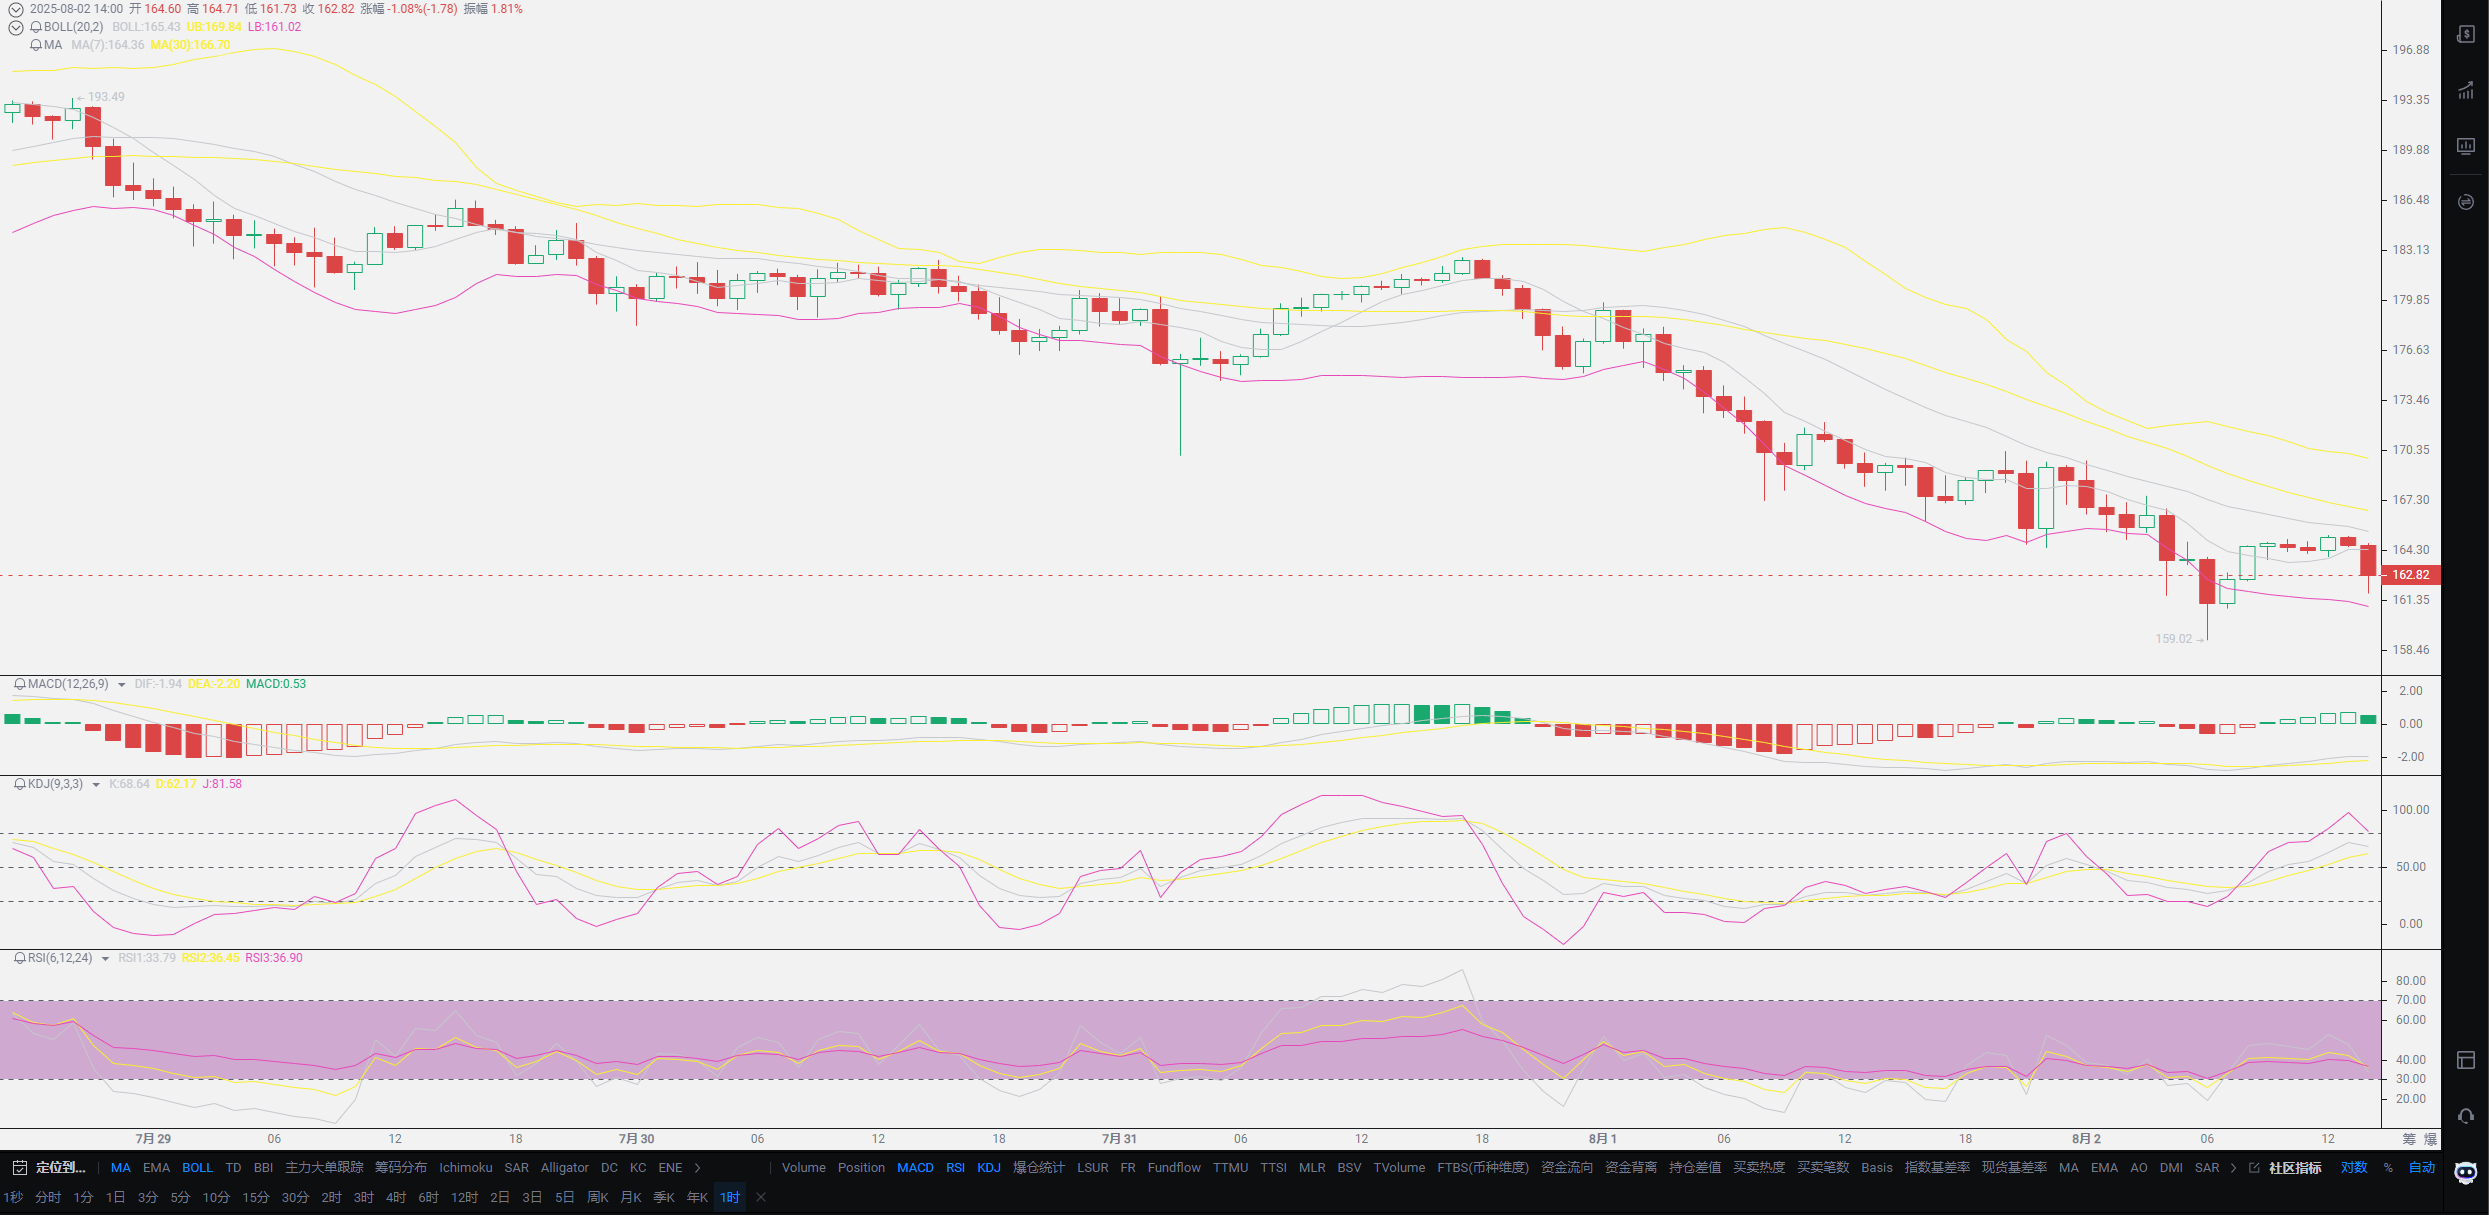Click the BOLL alert bell icon
2489x1215 pixels.
36,27
